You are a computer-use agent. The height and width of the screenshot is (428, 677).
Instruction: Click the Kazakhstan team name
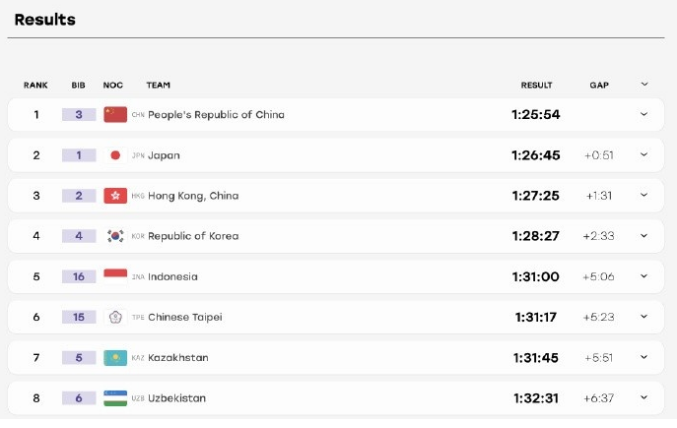[178, 358]
